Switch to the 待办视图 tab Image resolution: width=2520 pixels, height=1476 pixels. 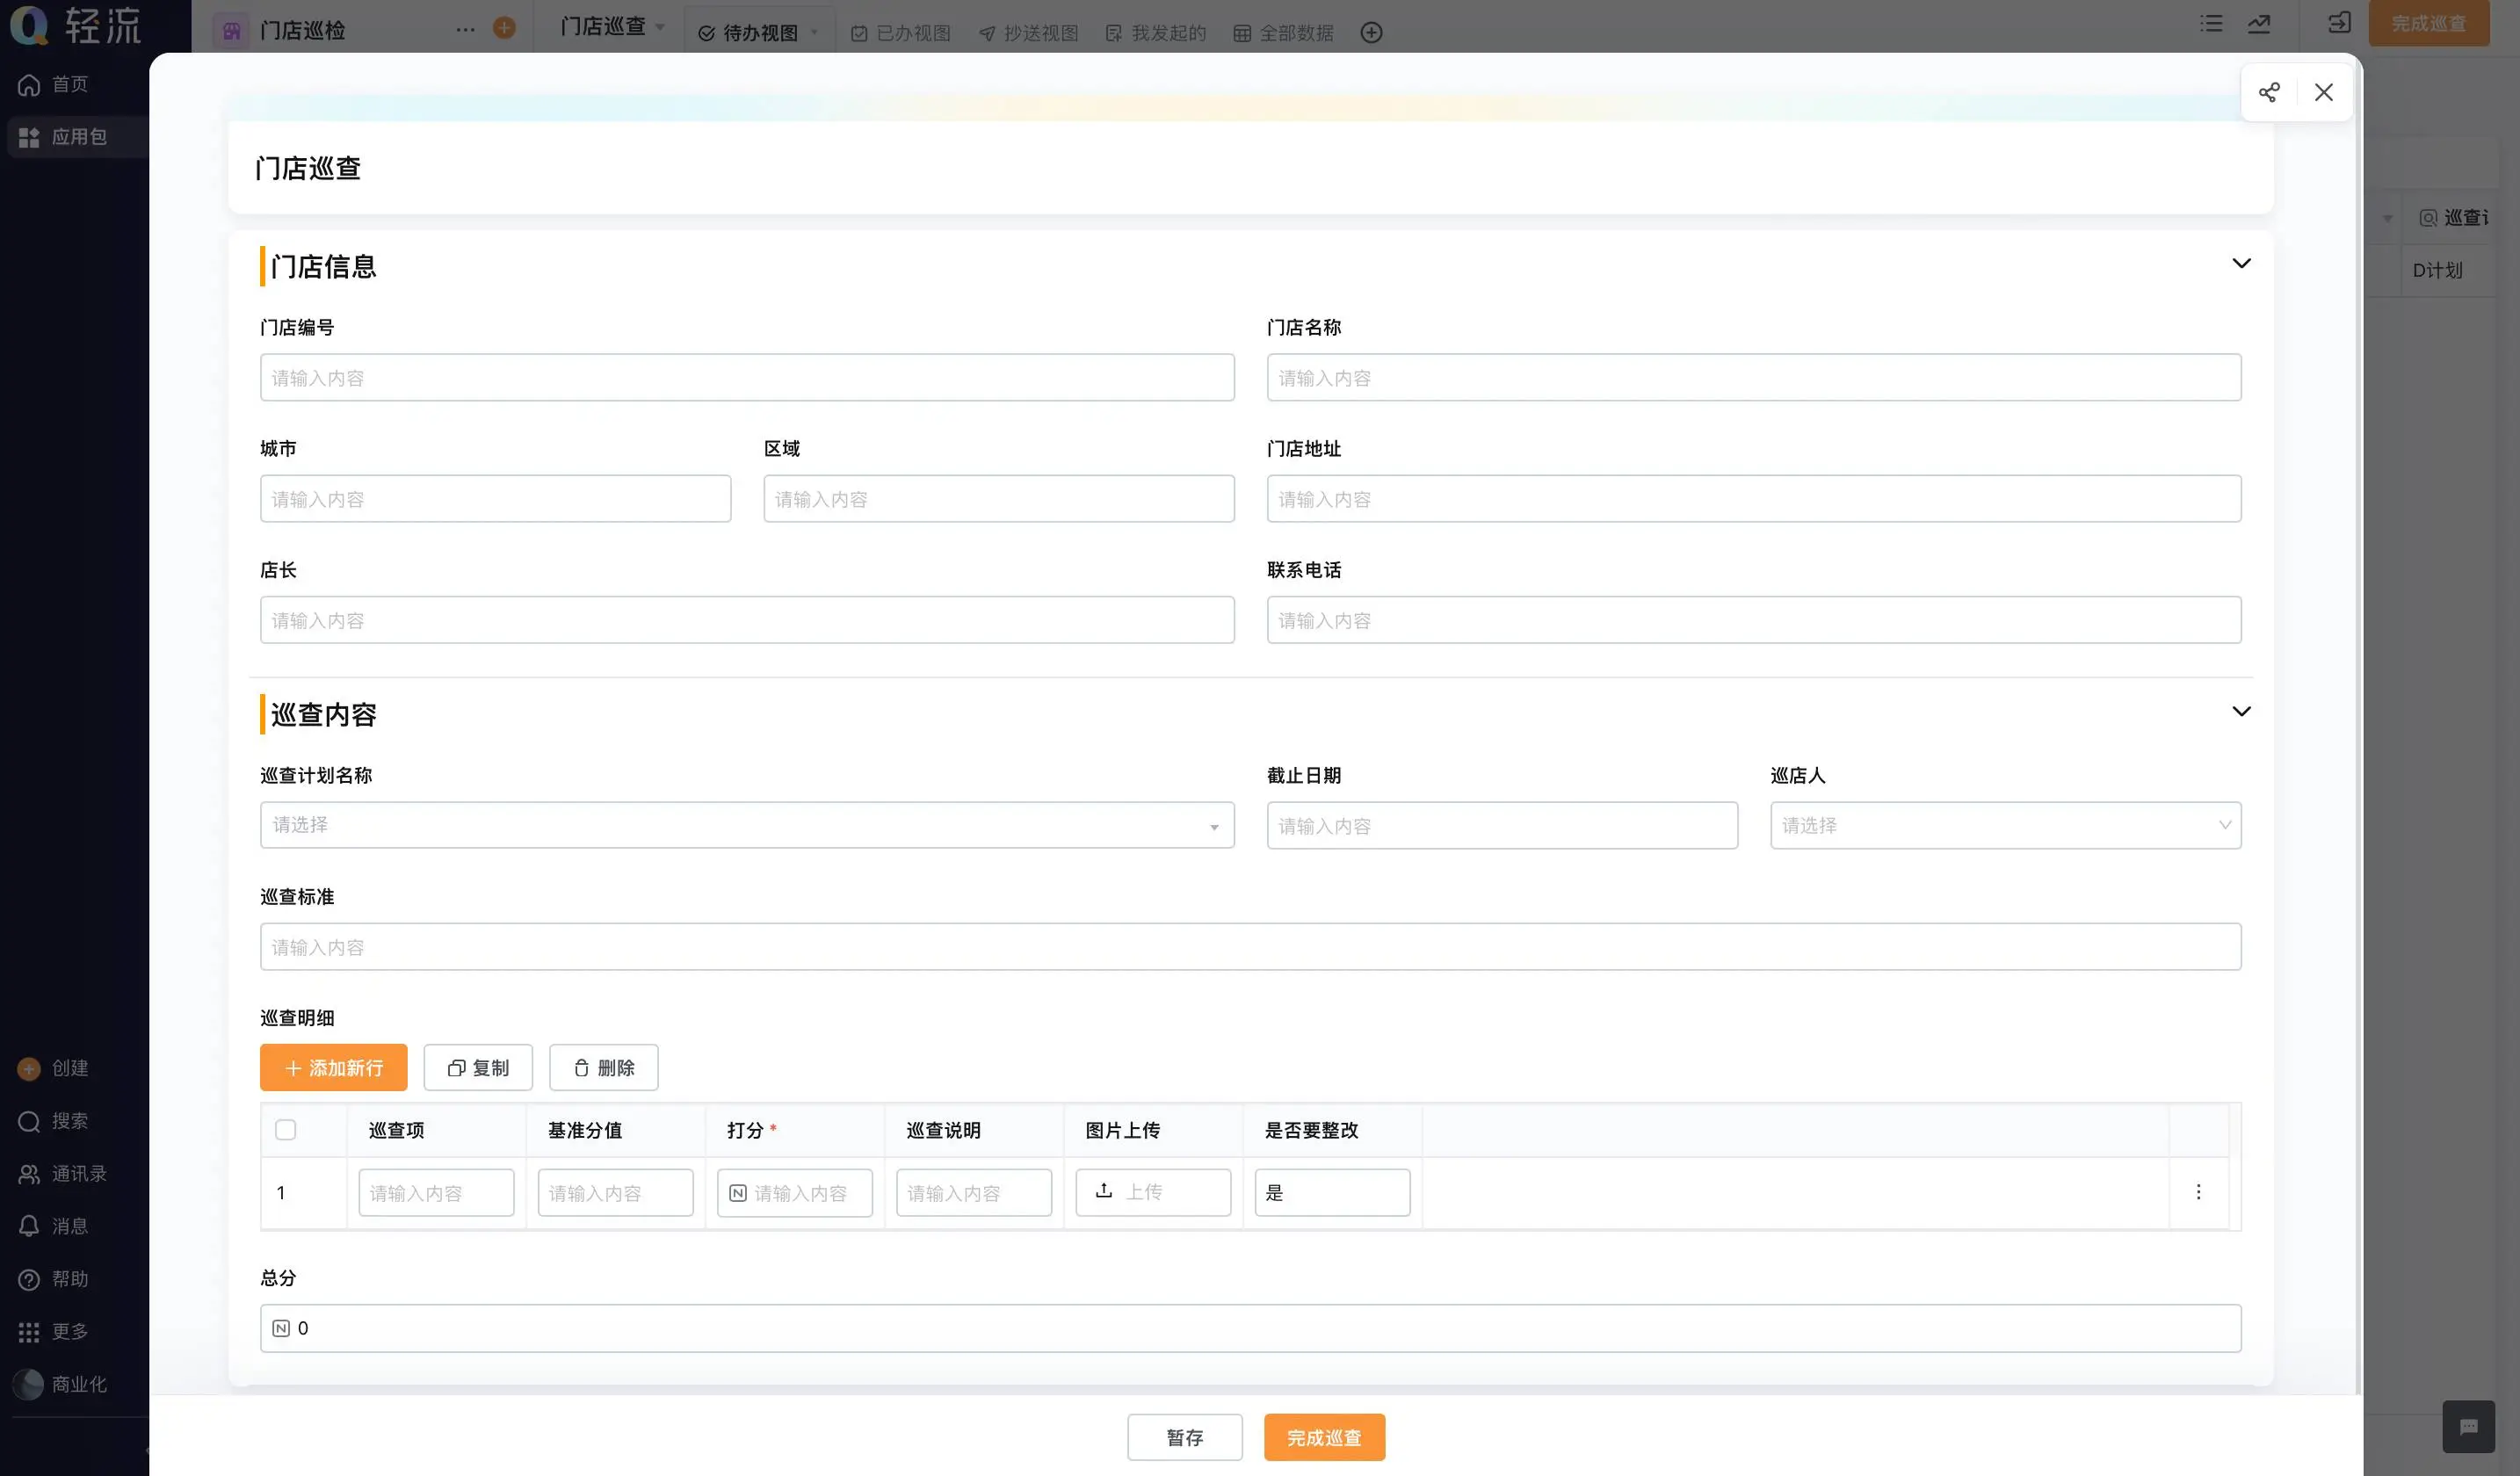[x=759, y=33]
